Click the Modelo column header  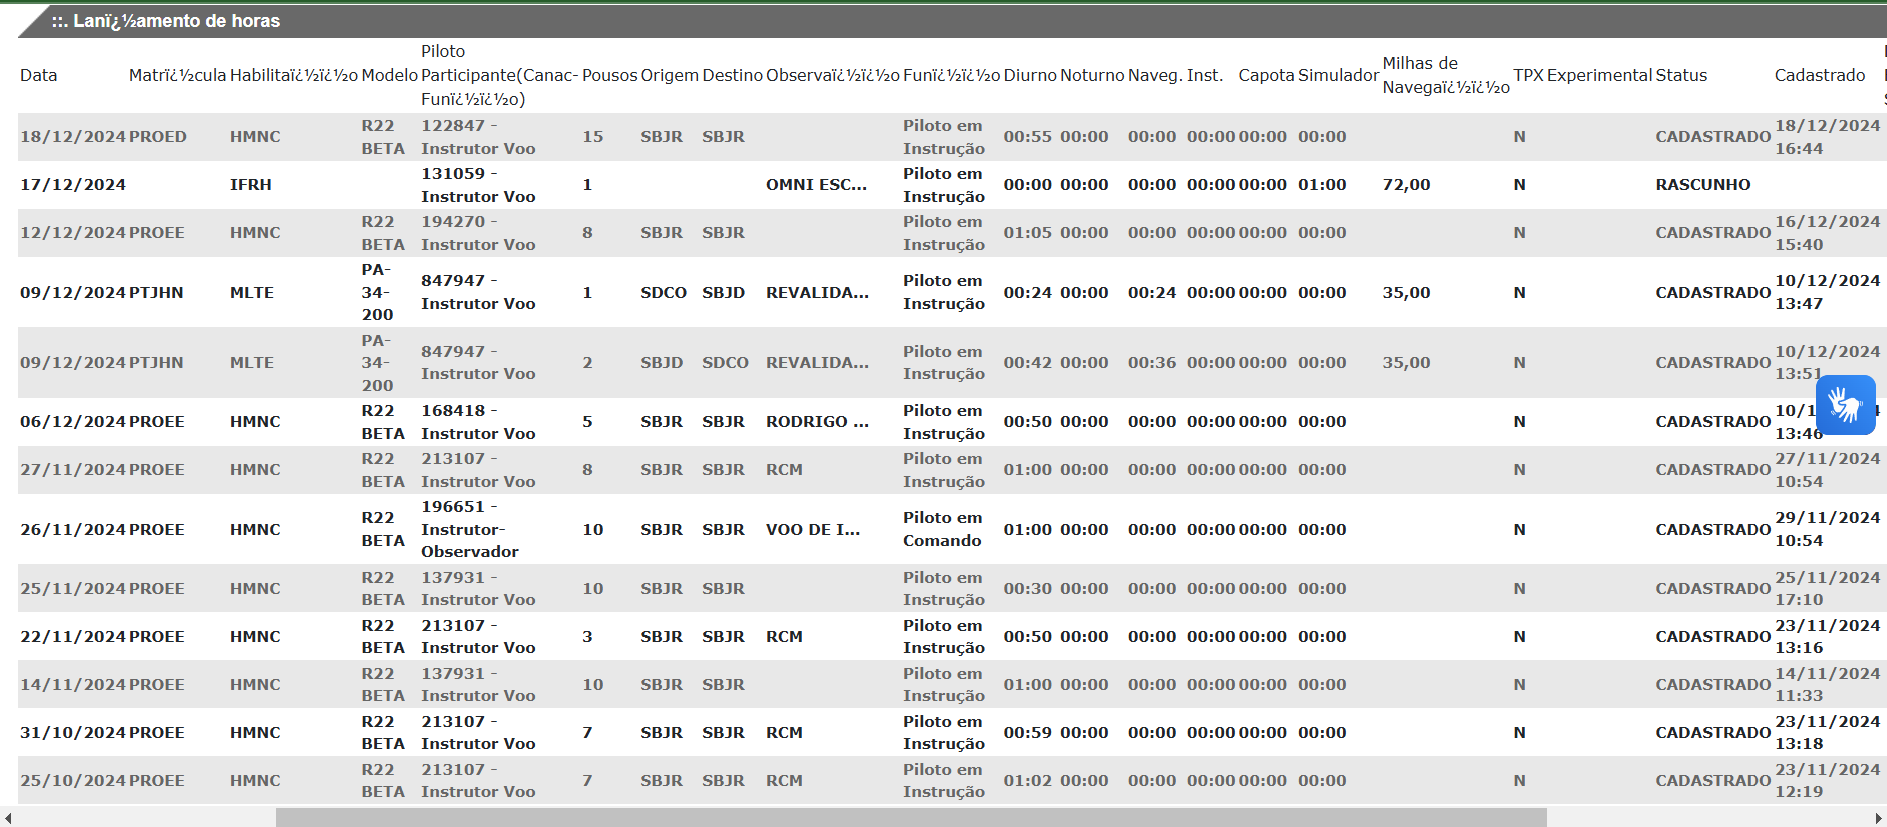coord(389,76)
